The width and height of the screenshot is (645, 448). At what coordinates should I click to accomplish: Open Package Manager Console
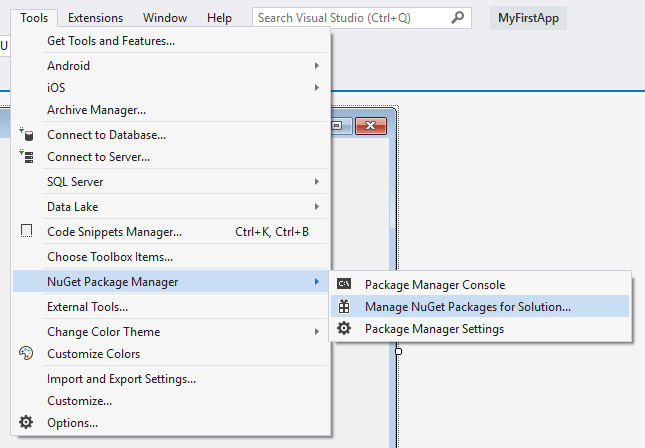coord(480,284)
